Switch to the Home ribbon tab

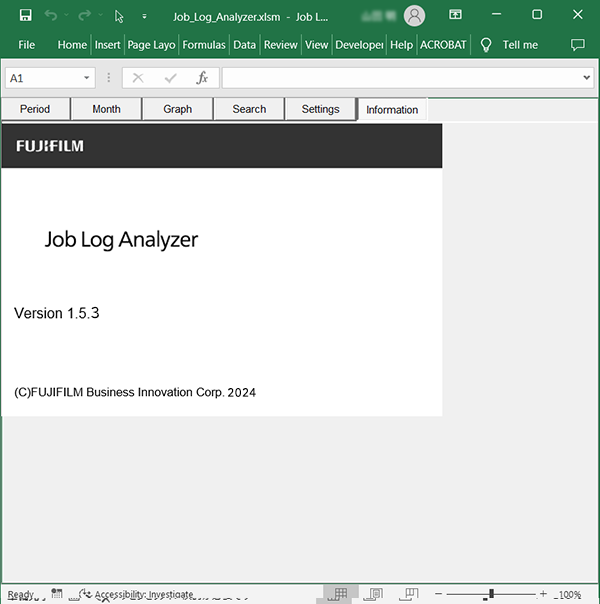pos(72,45)
